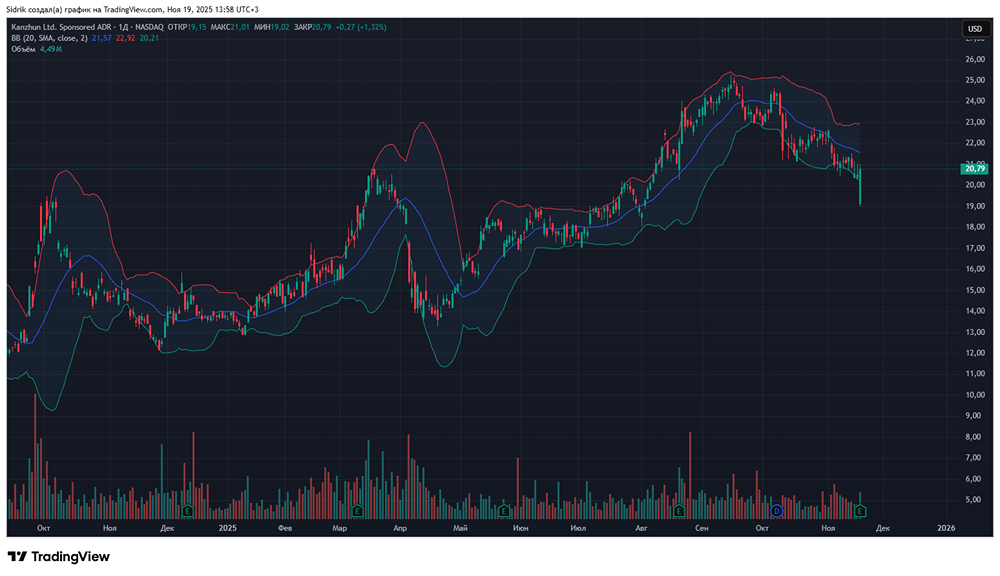The image size is (1000, 576).
Task: Select the Объём volume indicator label
Action: (24, 48)
